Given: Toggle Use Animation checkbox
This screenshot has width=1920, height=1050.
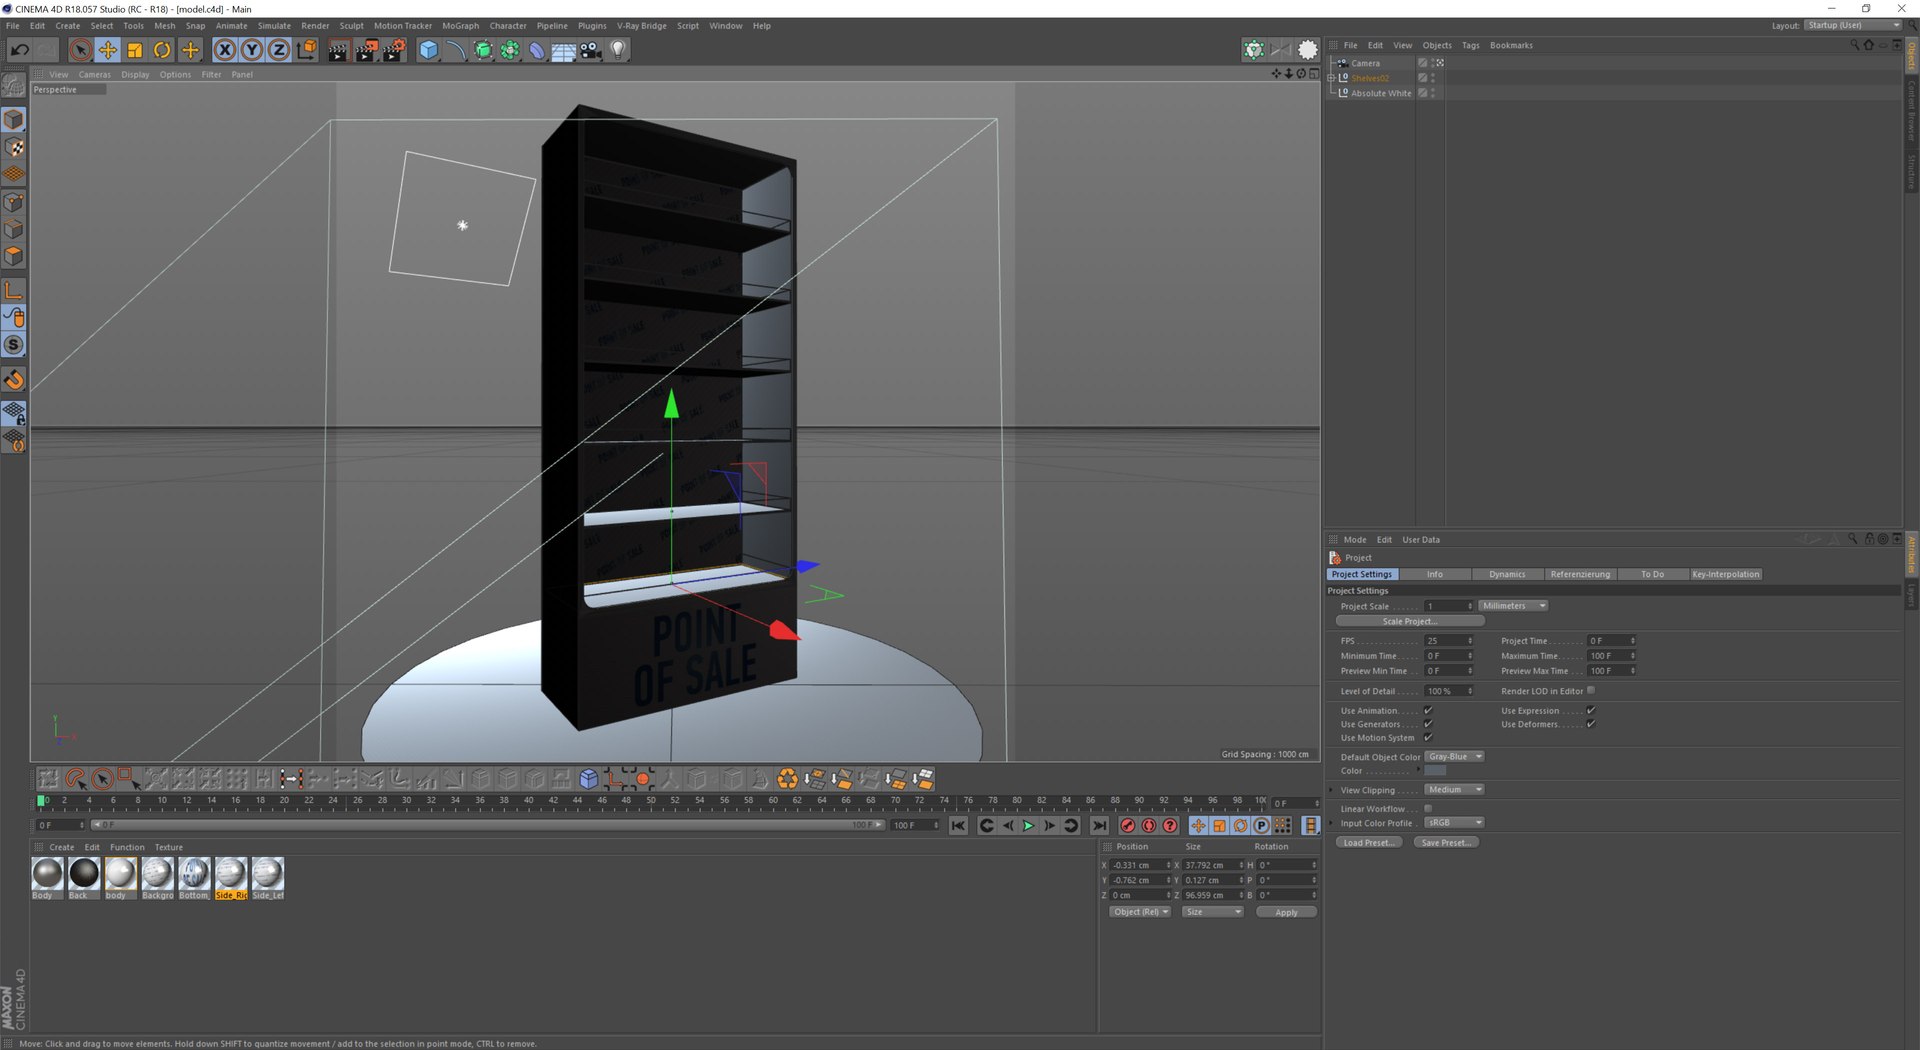Looking at the screenshot, I should point(1428,711).
